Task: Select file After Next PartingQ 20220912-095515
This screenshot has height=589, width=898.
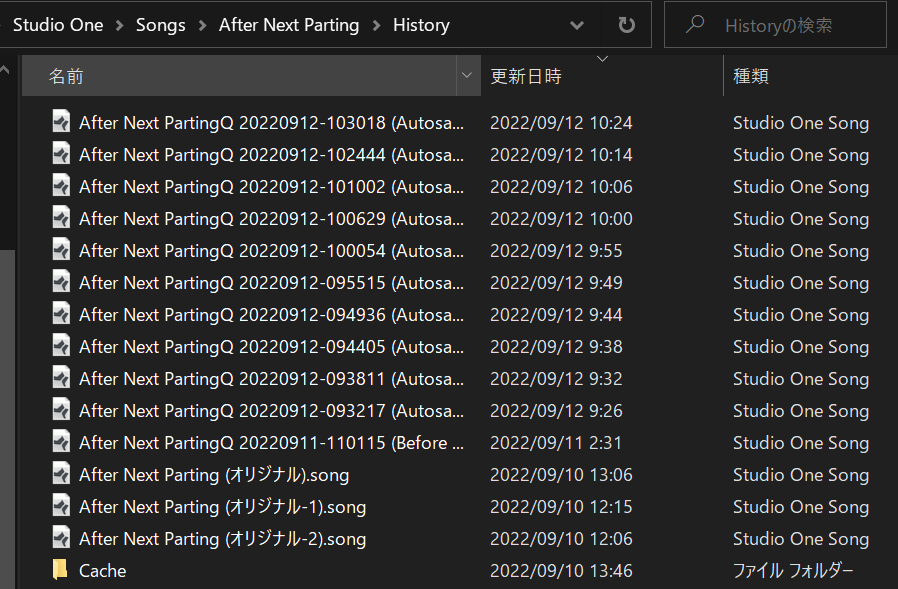Action: tap(271, 283)
